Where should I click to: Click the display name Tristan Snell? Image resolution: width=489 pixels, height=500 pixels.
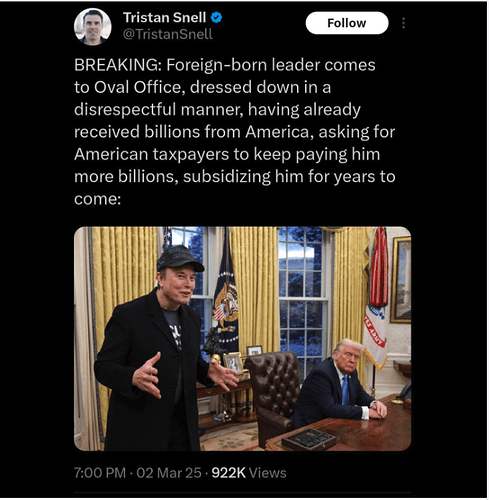pyautogui.click(x=164, y=17)
